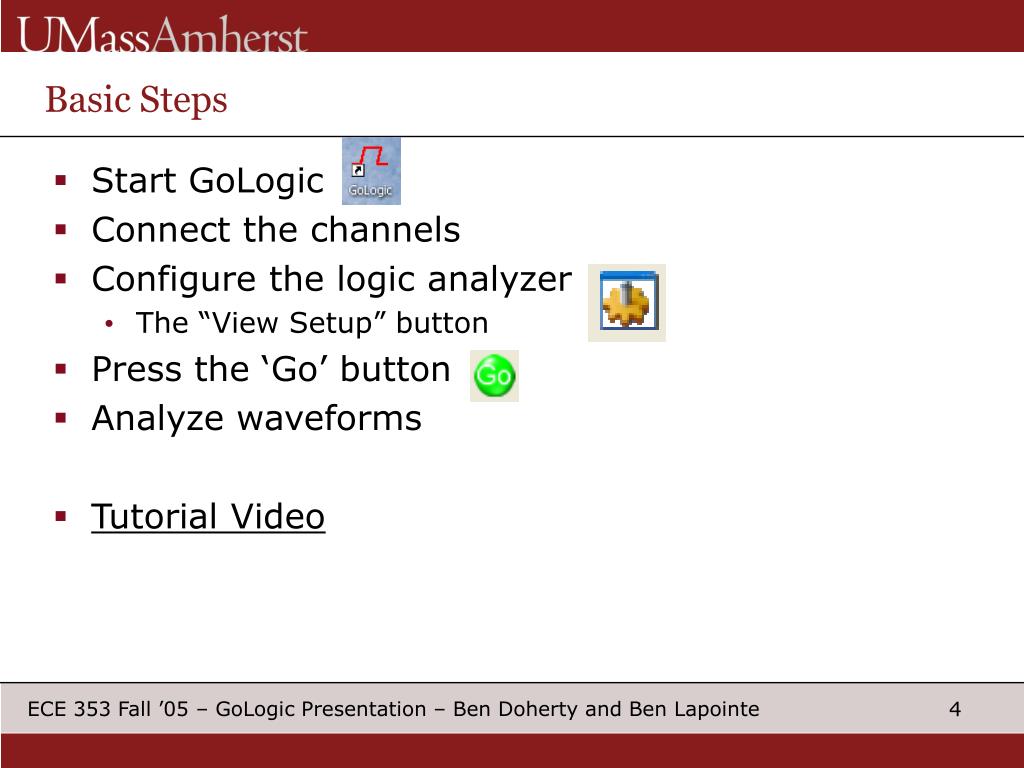This screenshot has width=1024, height=768.
Task: Click the Start GoLogic bullet text
Action: [207, 180]
